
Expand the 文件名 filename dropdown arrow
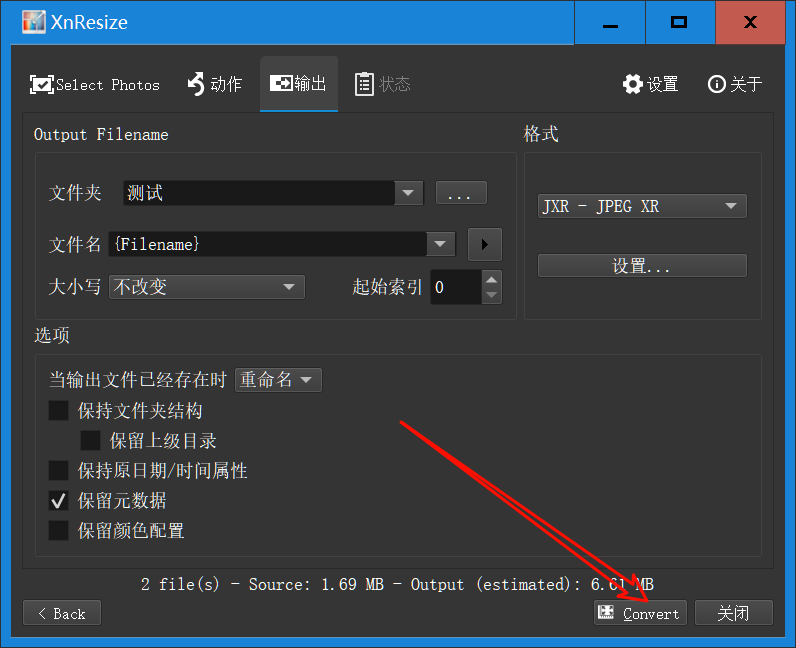pyautogui.click(x=441, y=244)
